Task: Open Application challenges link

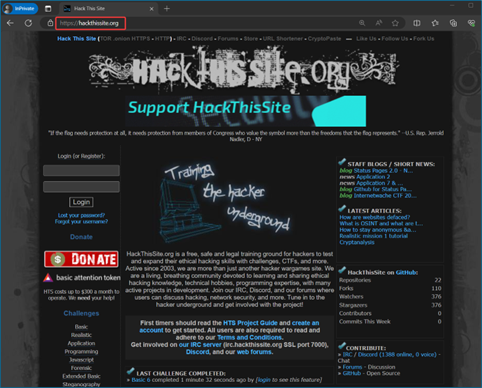Action: pos(81,343)
